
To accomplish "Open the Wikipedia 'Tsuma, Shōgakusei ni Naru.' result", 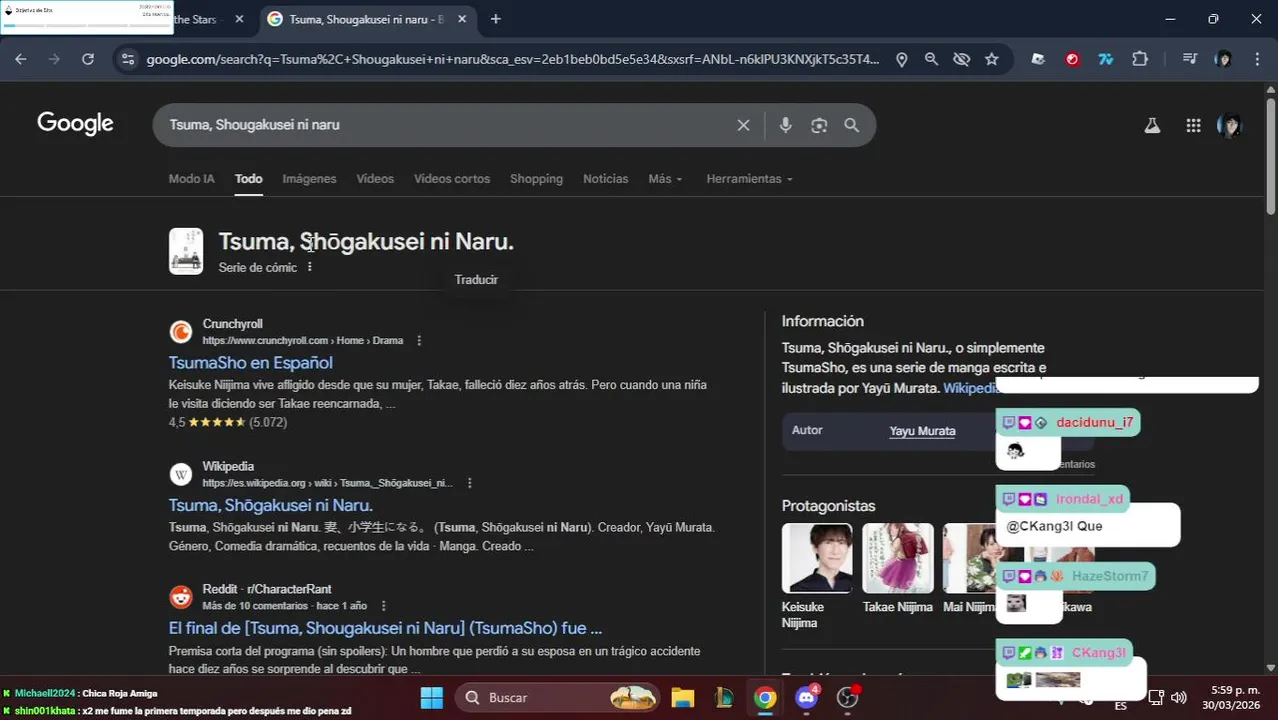I will 271,506.
